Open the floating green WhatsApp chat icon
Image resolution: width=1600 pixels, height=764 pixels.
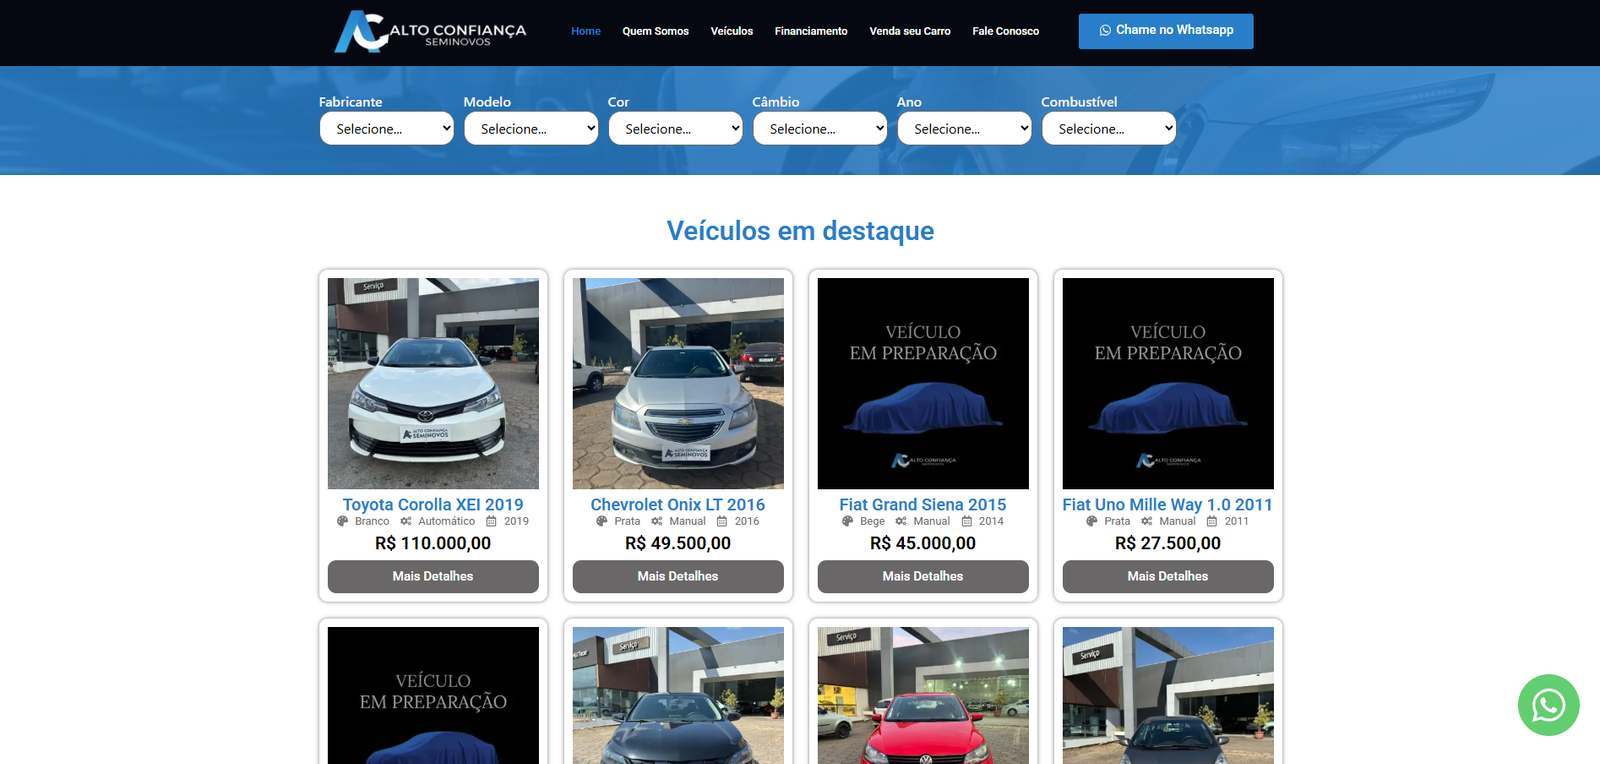coord(1548,705)
